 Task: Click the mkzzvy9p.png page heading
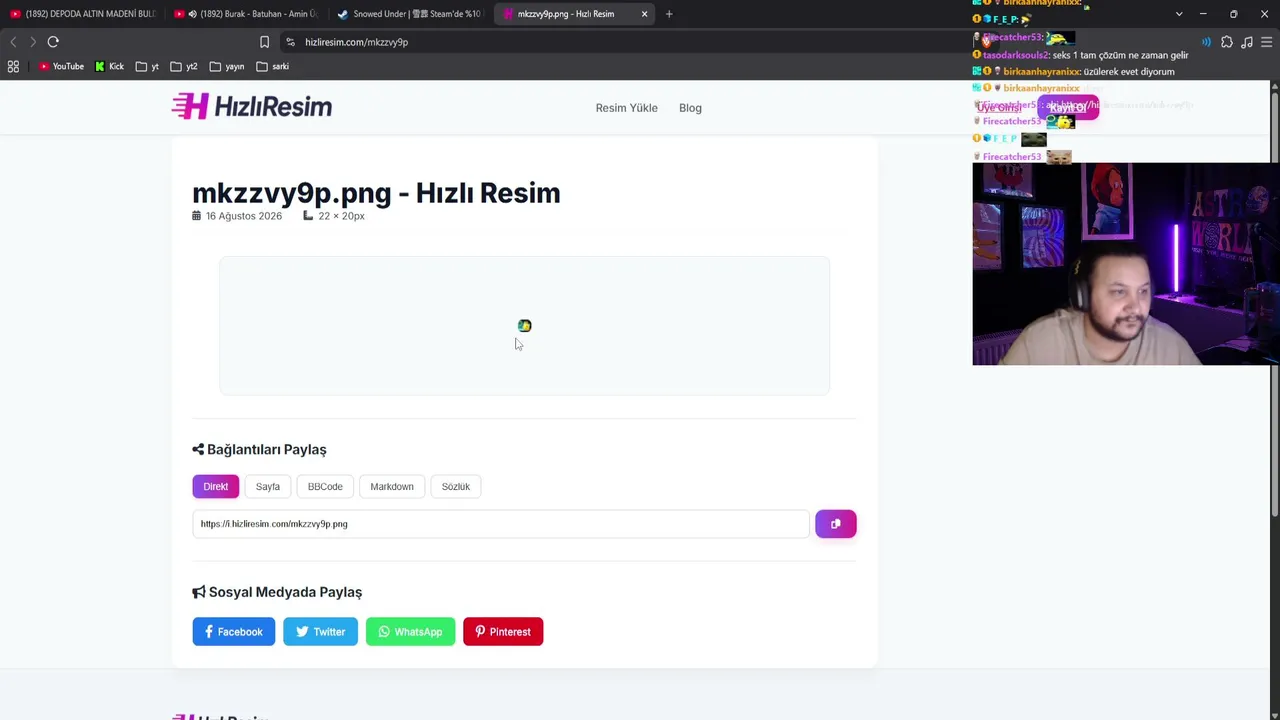point(376,193)
